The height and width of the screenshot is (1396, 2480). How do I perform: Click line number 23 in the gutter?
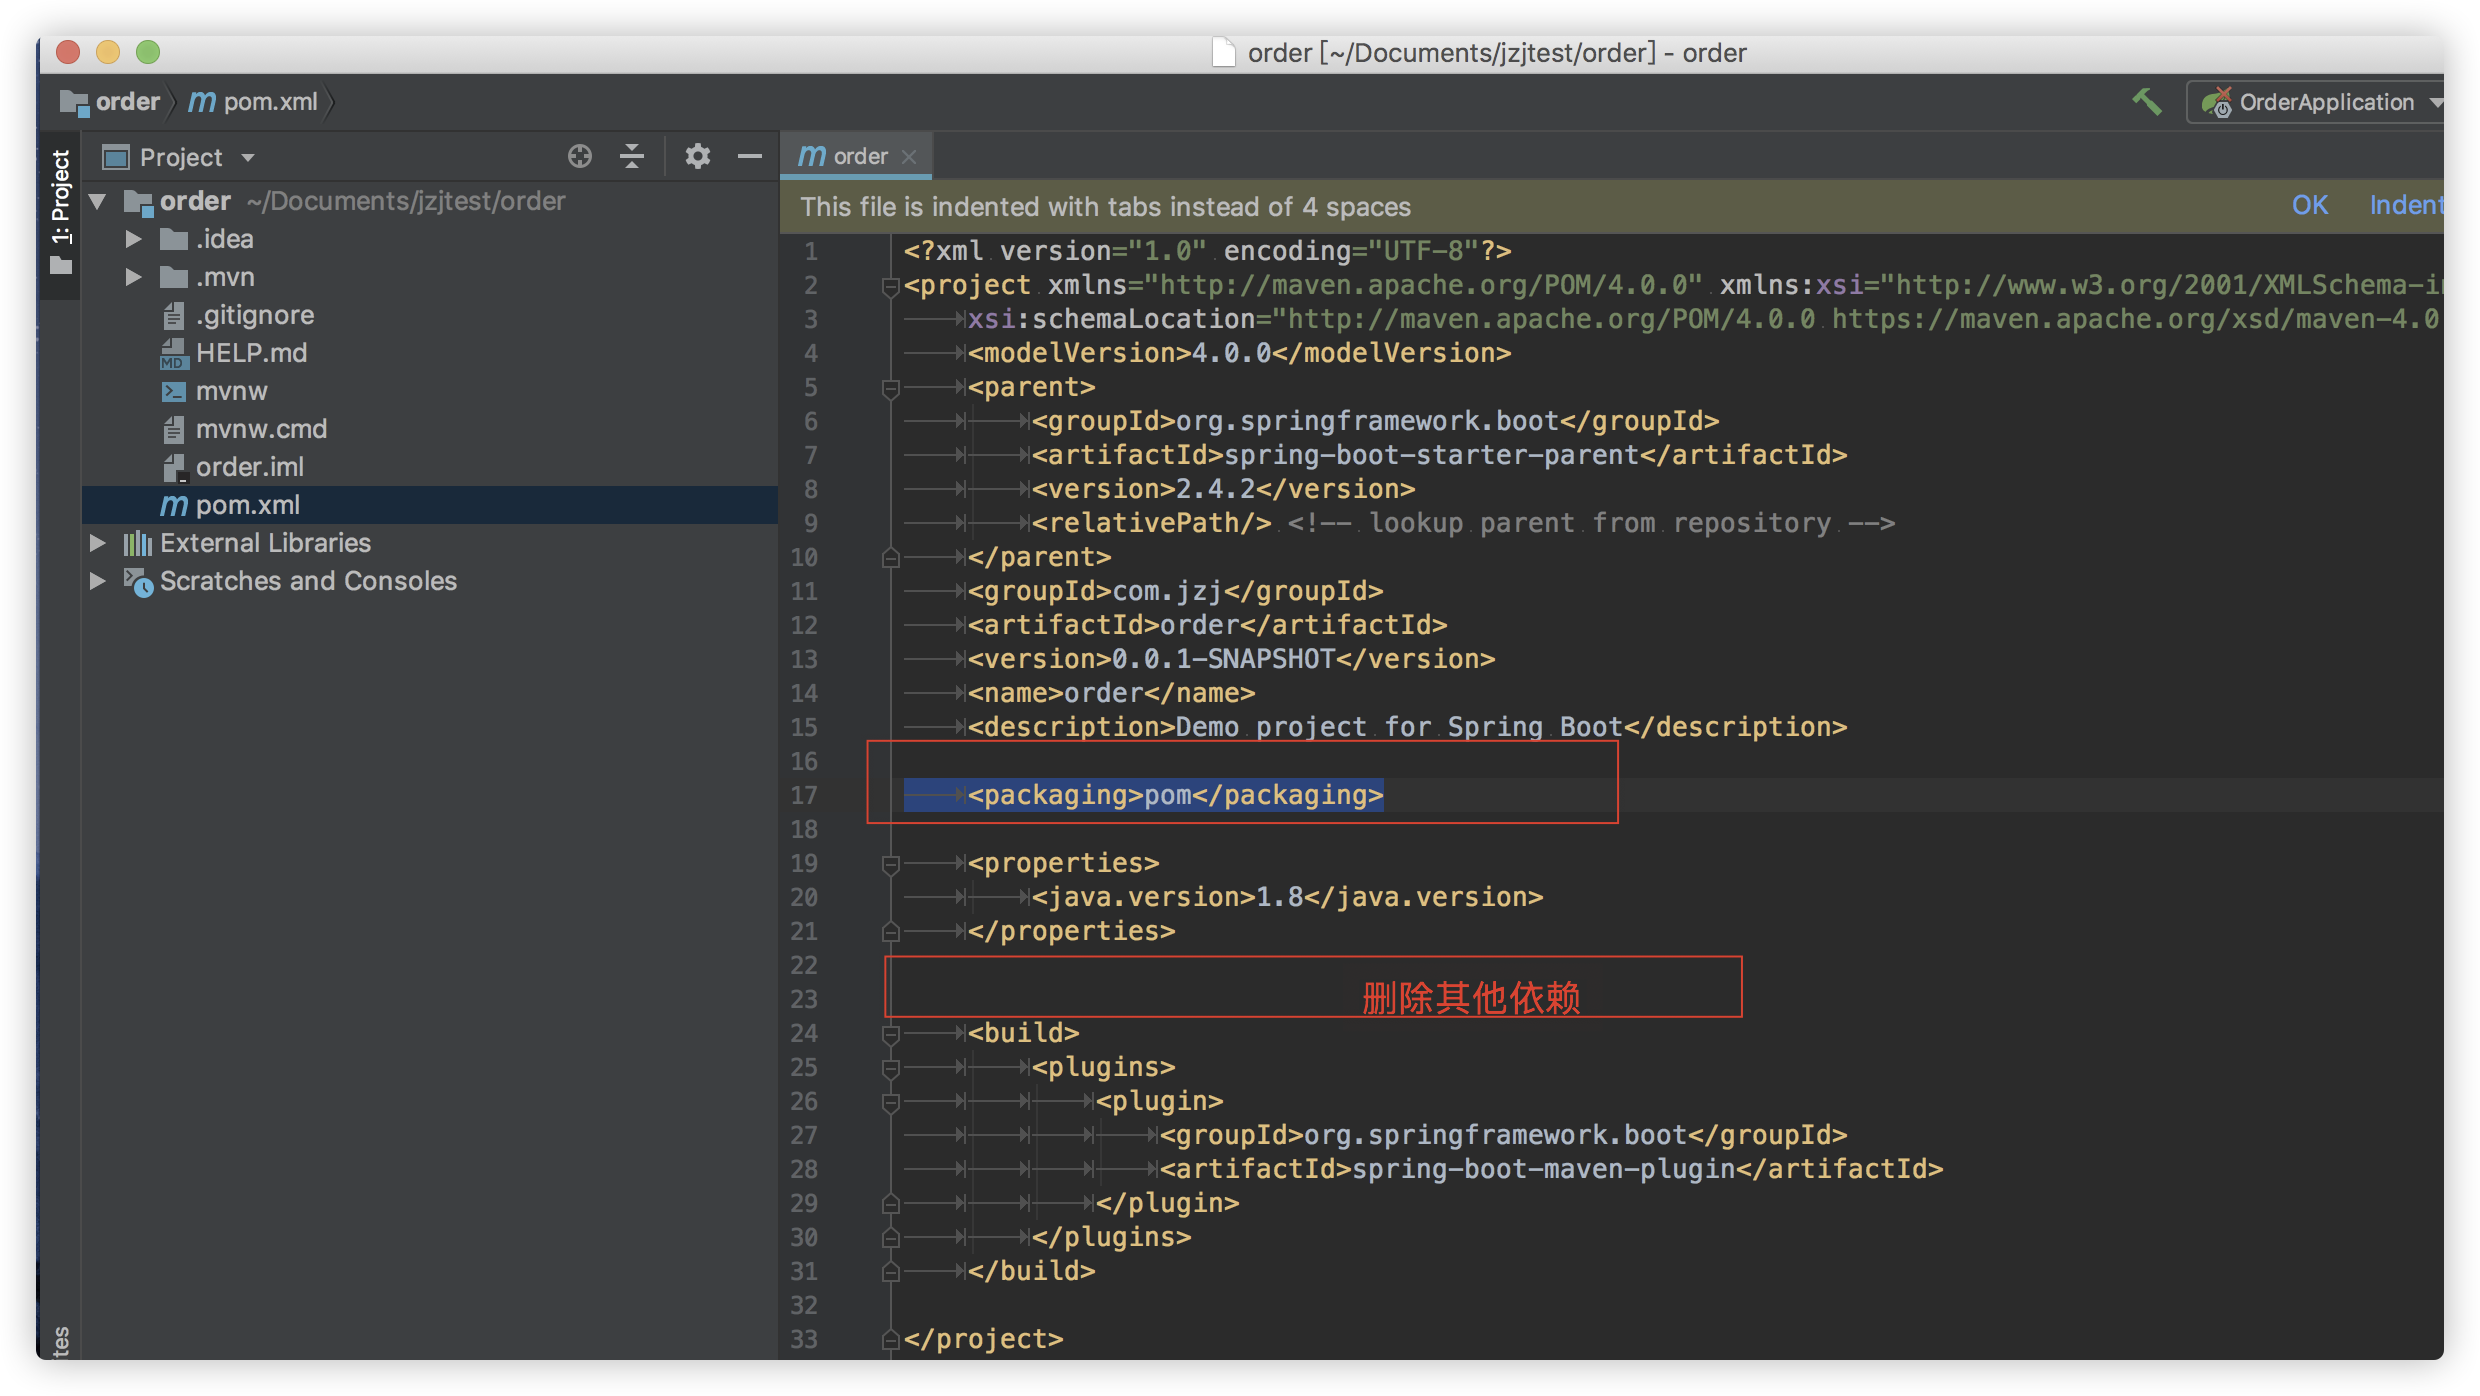coord(804,999)
